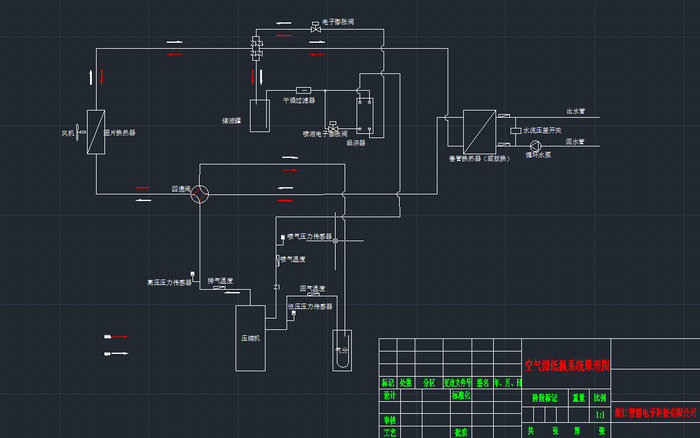This screenshot has height=438, width=700.
Task: Click the high pressure sensor (高压压力传感器) symbol
Action: 200,282
